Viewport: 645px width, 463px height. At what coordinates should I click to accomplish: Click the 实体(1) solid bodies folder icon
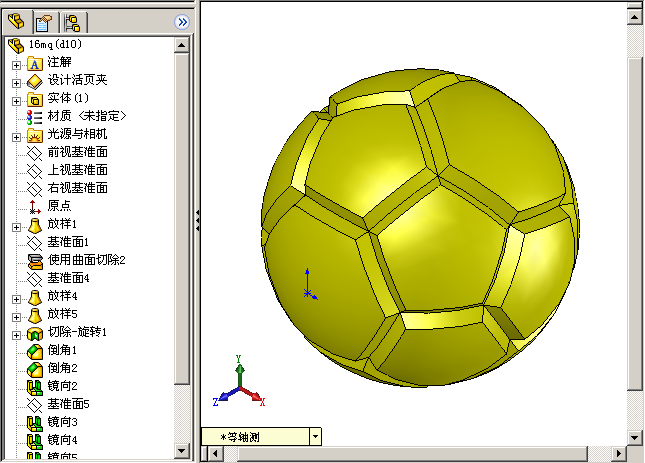(x=35, y=100)
